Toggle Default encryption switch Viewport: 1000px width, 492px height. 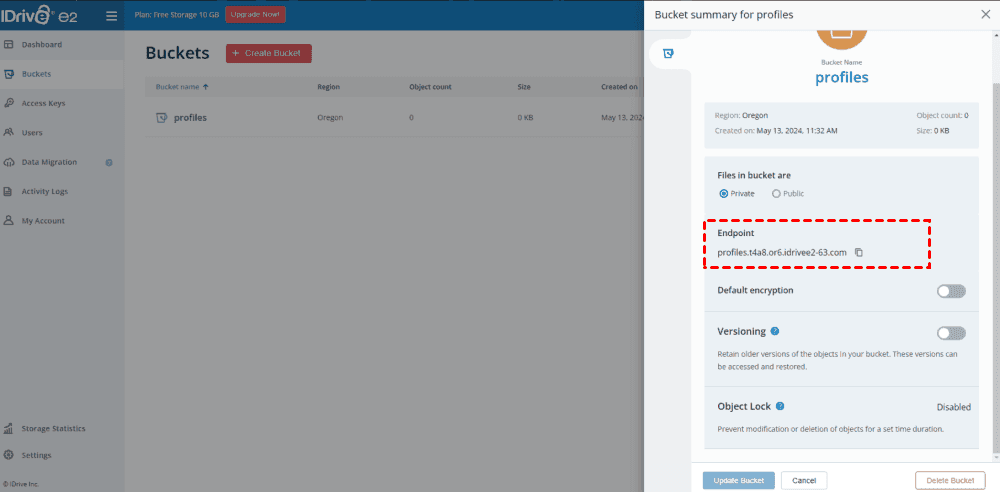(x=951, y=291)
